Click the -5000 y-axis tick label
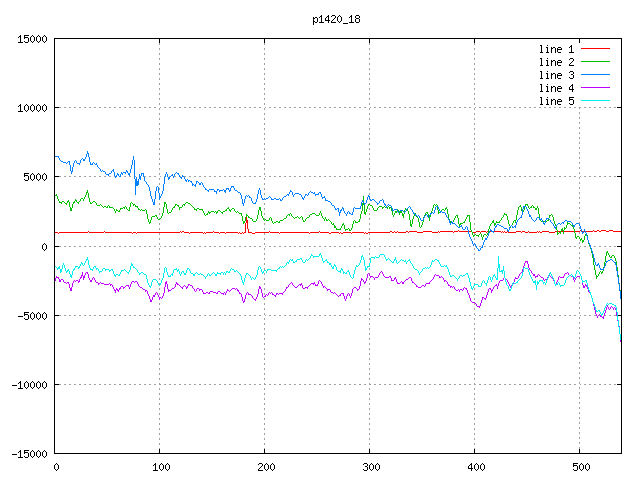640x480 pixels. [x=32, y=315]
